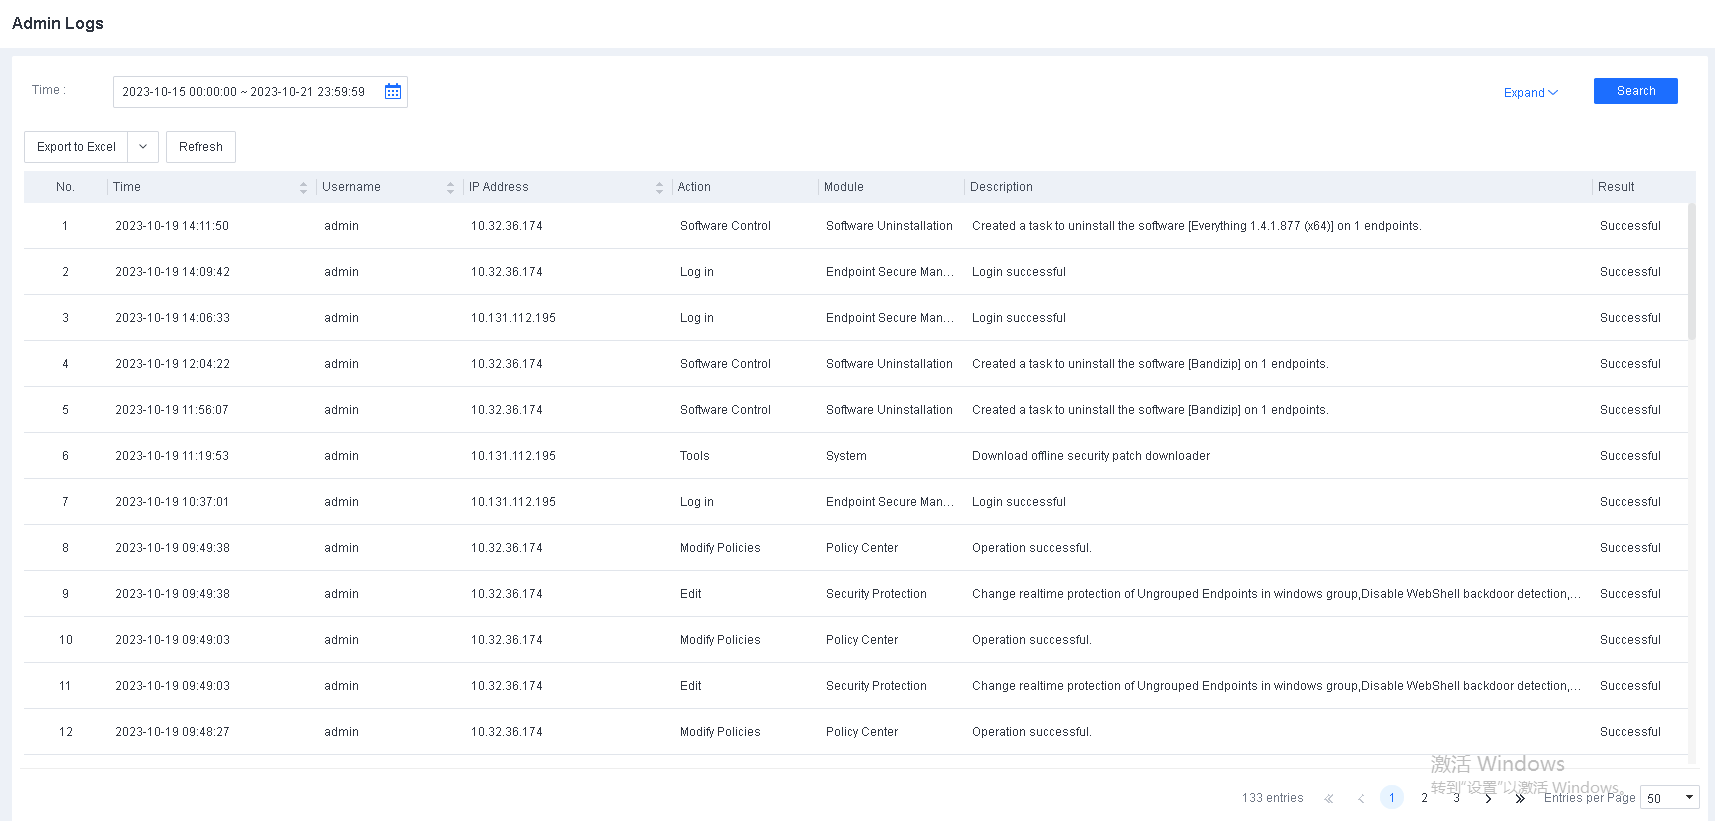Click the Export to Excel button

click(77, 147)
